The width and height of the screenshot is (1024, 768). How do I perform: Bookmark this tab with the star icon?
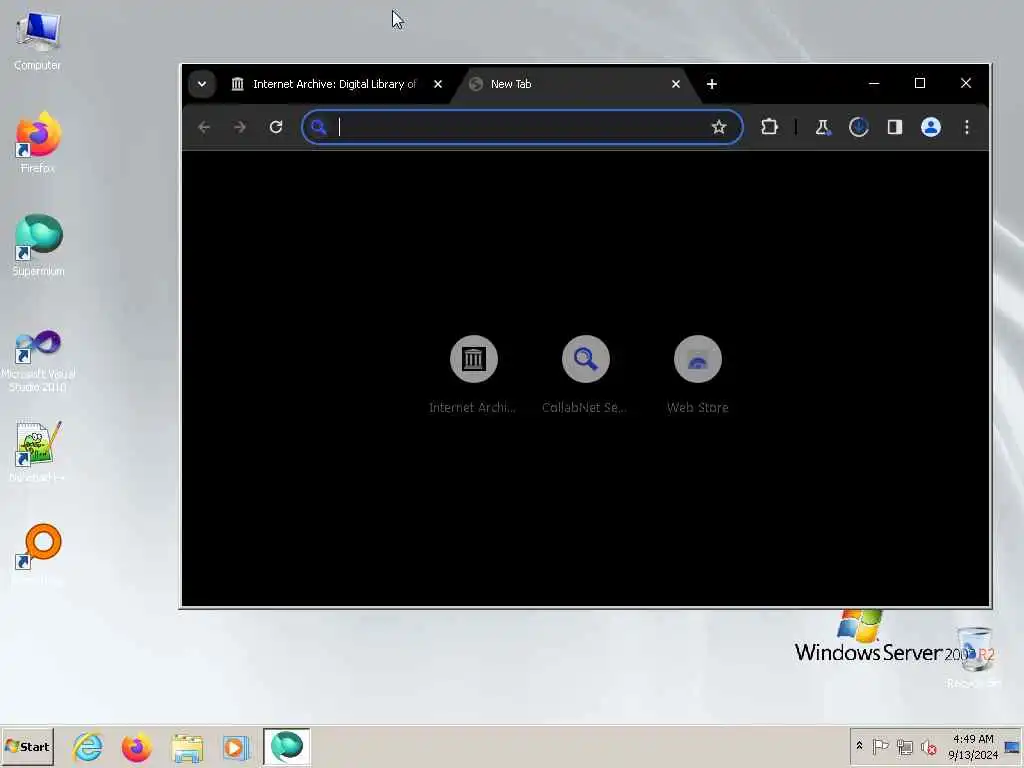pos(719,127)
